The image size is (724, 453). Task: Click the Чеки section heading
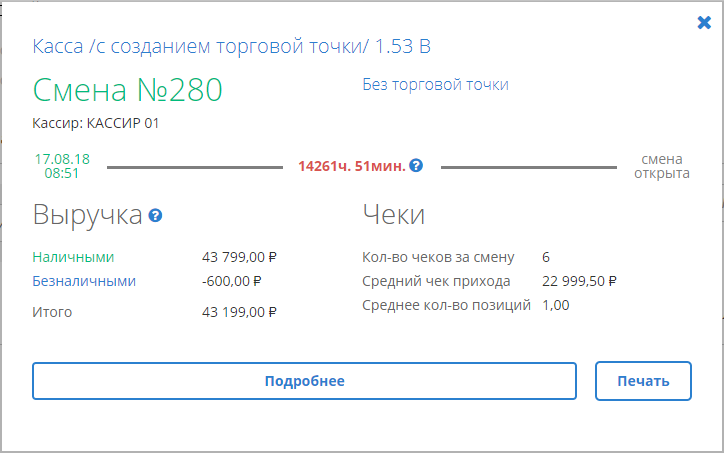coord(394,215)
